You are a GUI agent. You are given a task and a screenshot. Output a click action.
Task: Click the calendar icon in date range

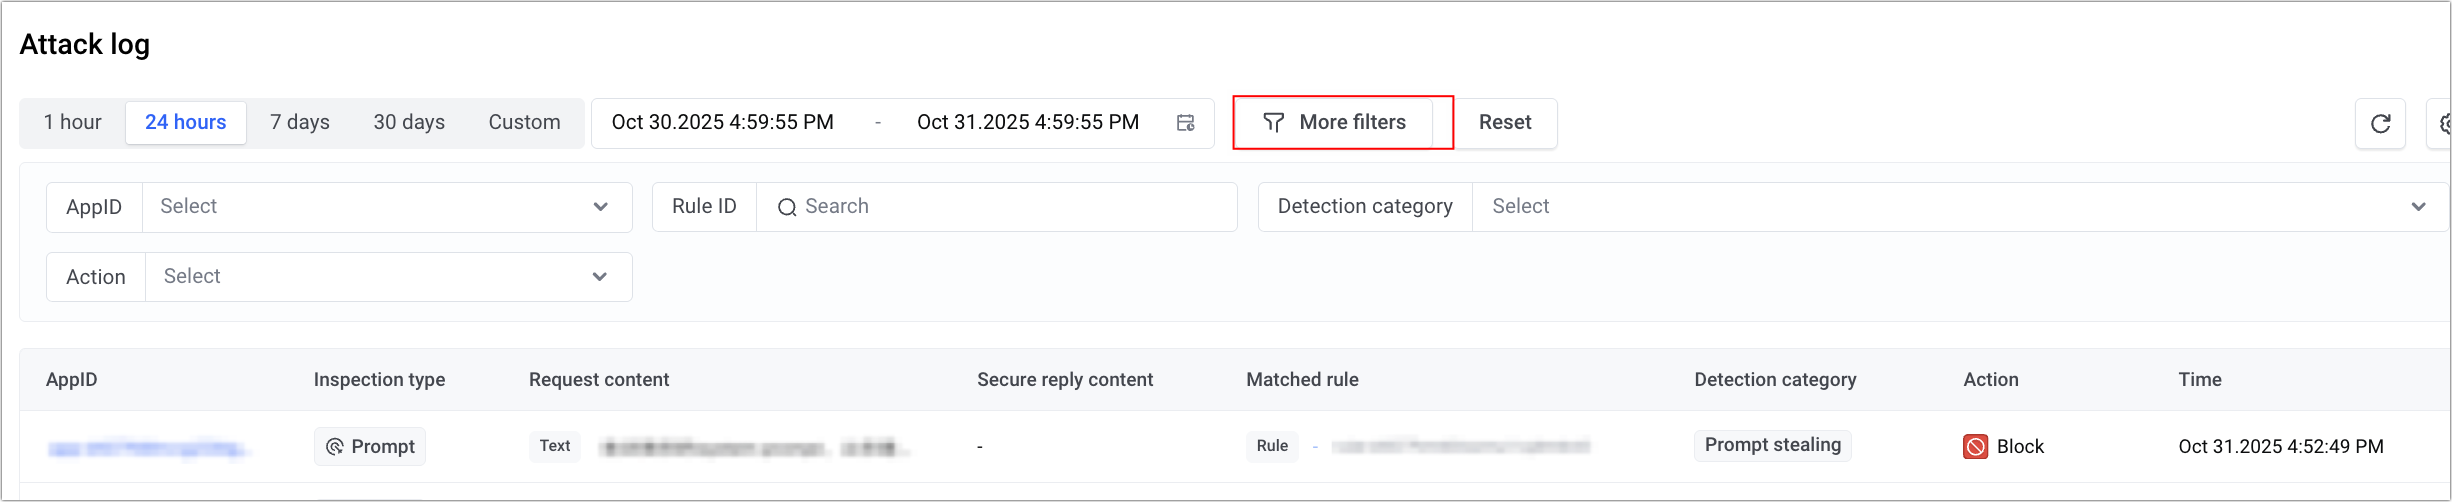coord(1186,123)
